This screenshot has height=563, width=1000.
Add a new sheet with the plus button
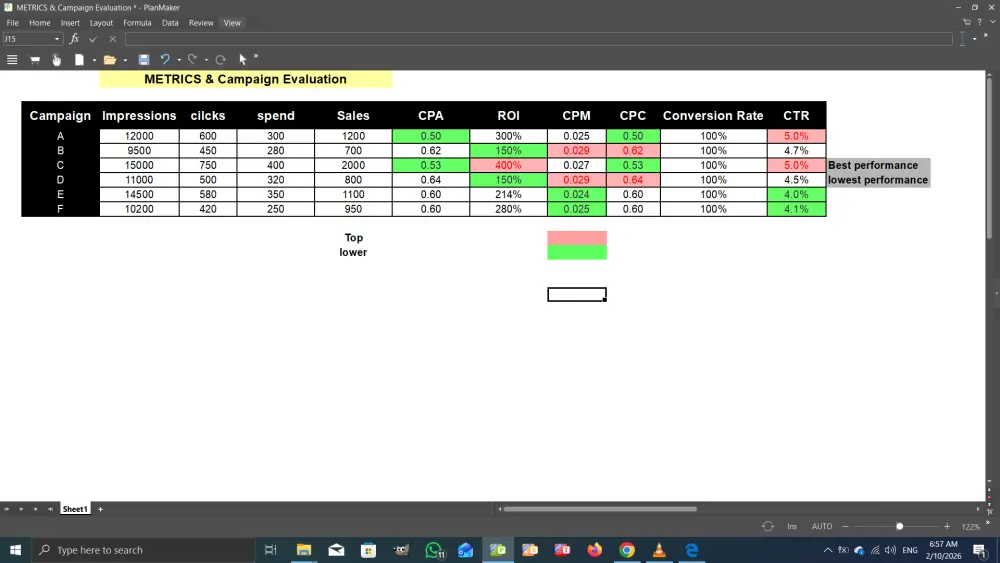(x=100, y=509)
